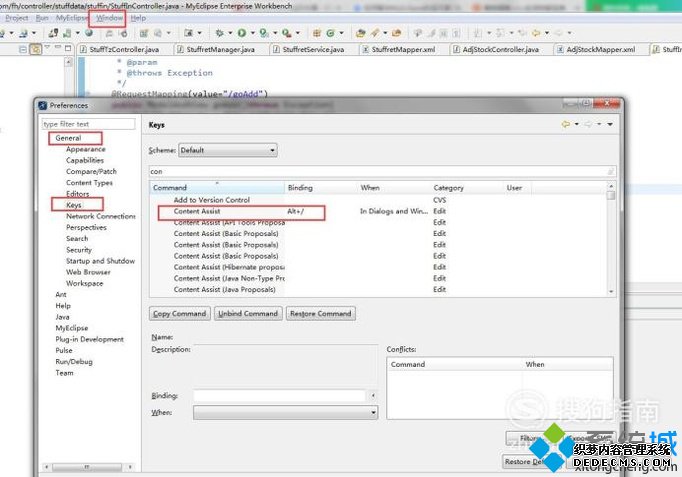Click the green Run launch icon

coord(241,33)
